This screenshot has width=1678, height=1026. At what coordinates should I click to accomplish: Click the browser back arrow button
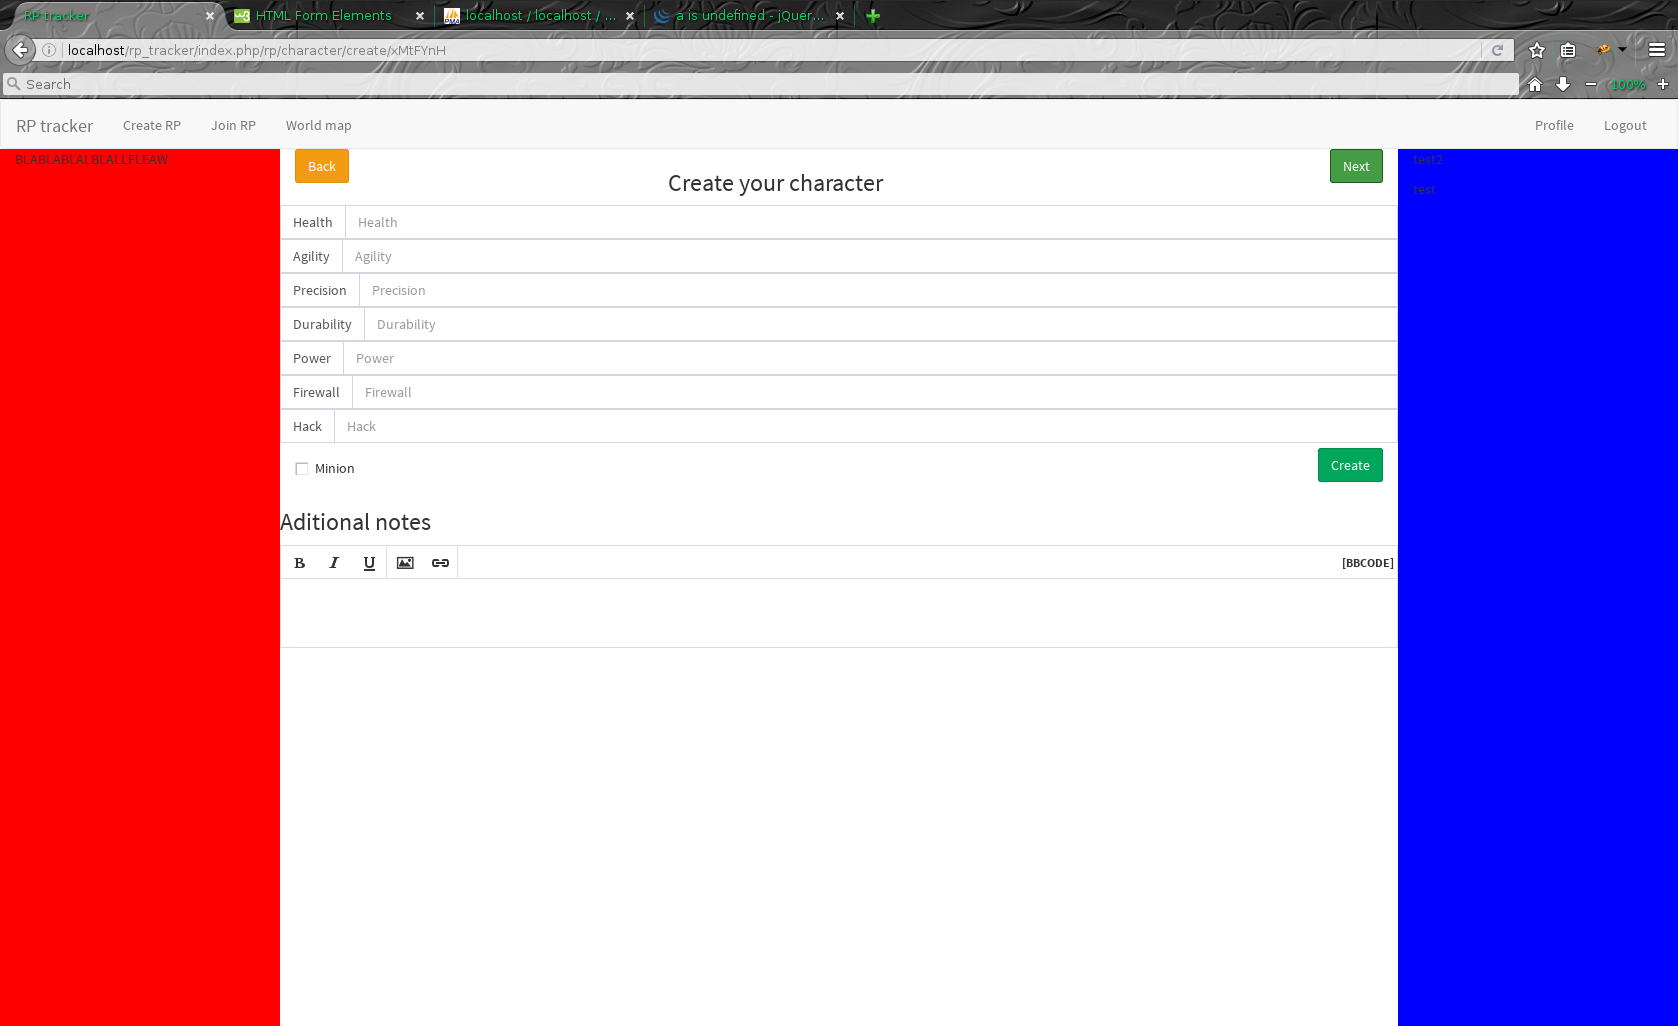pos(21,50)
